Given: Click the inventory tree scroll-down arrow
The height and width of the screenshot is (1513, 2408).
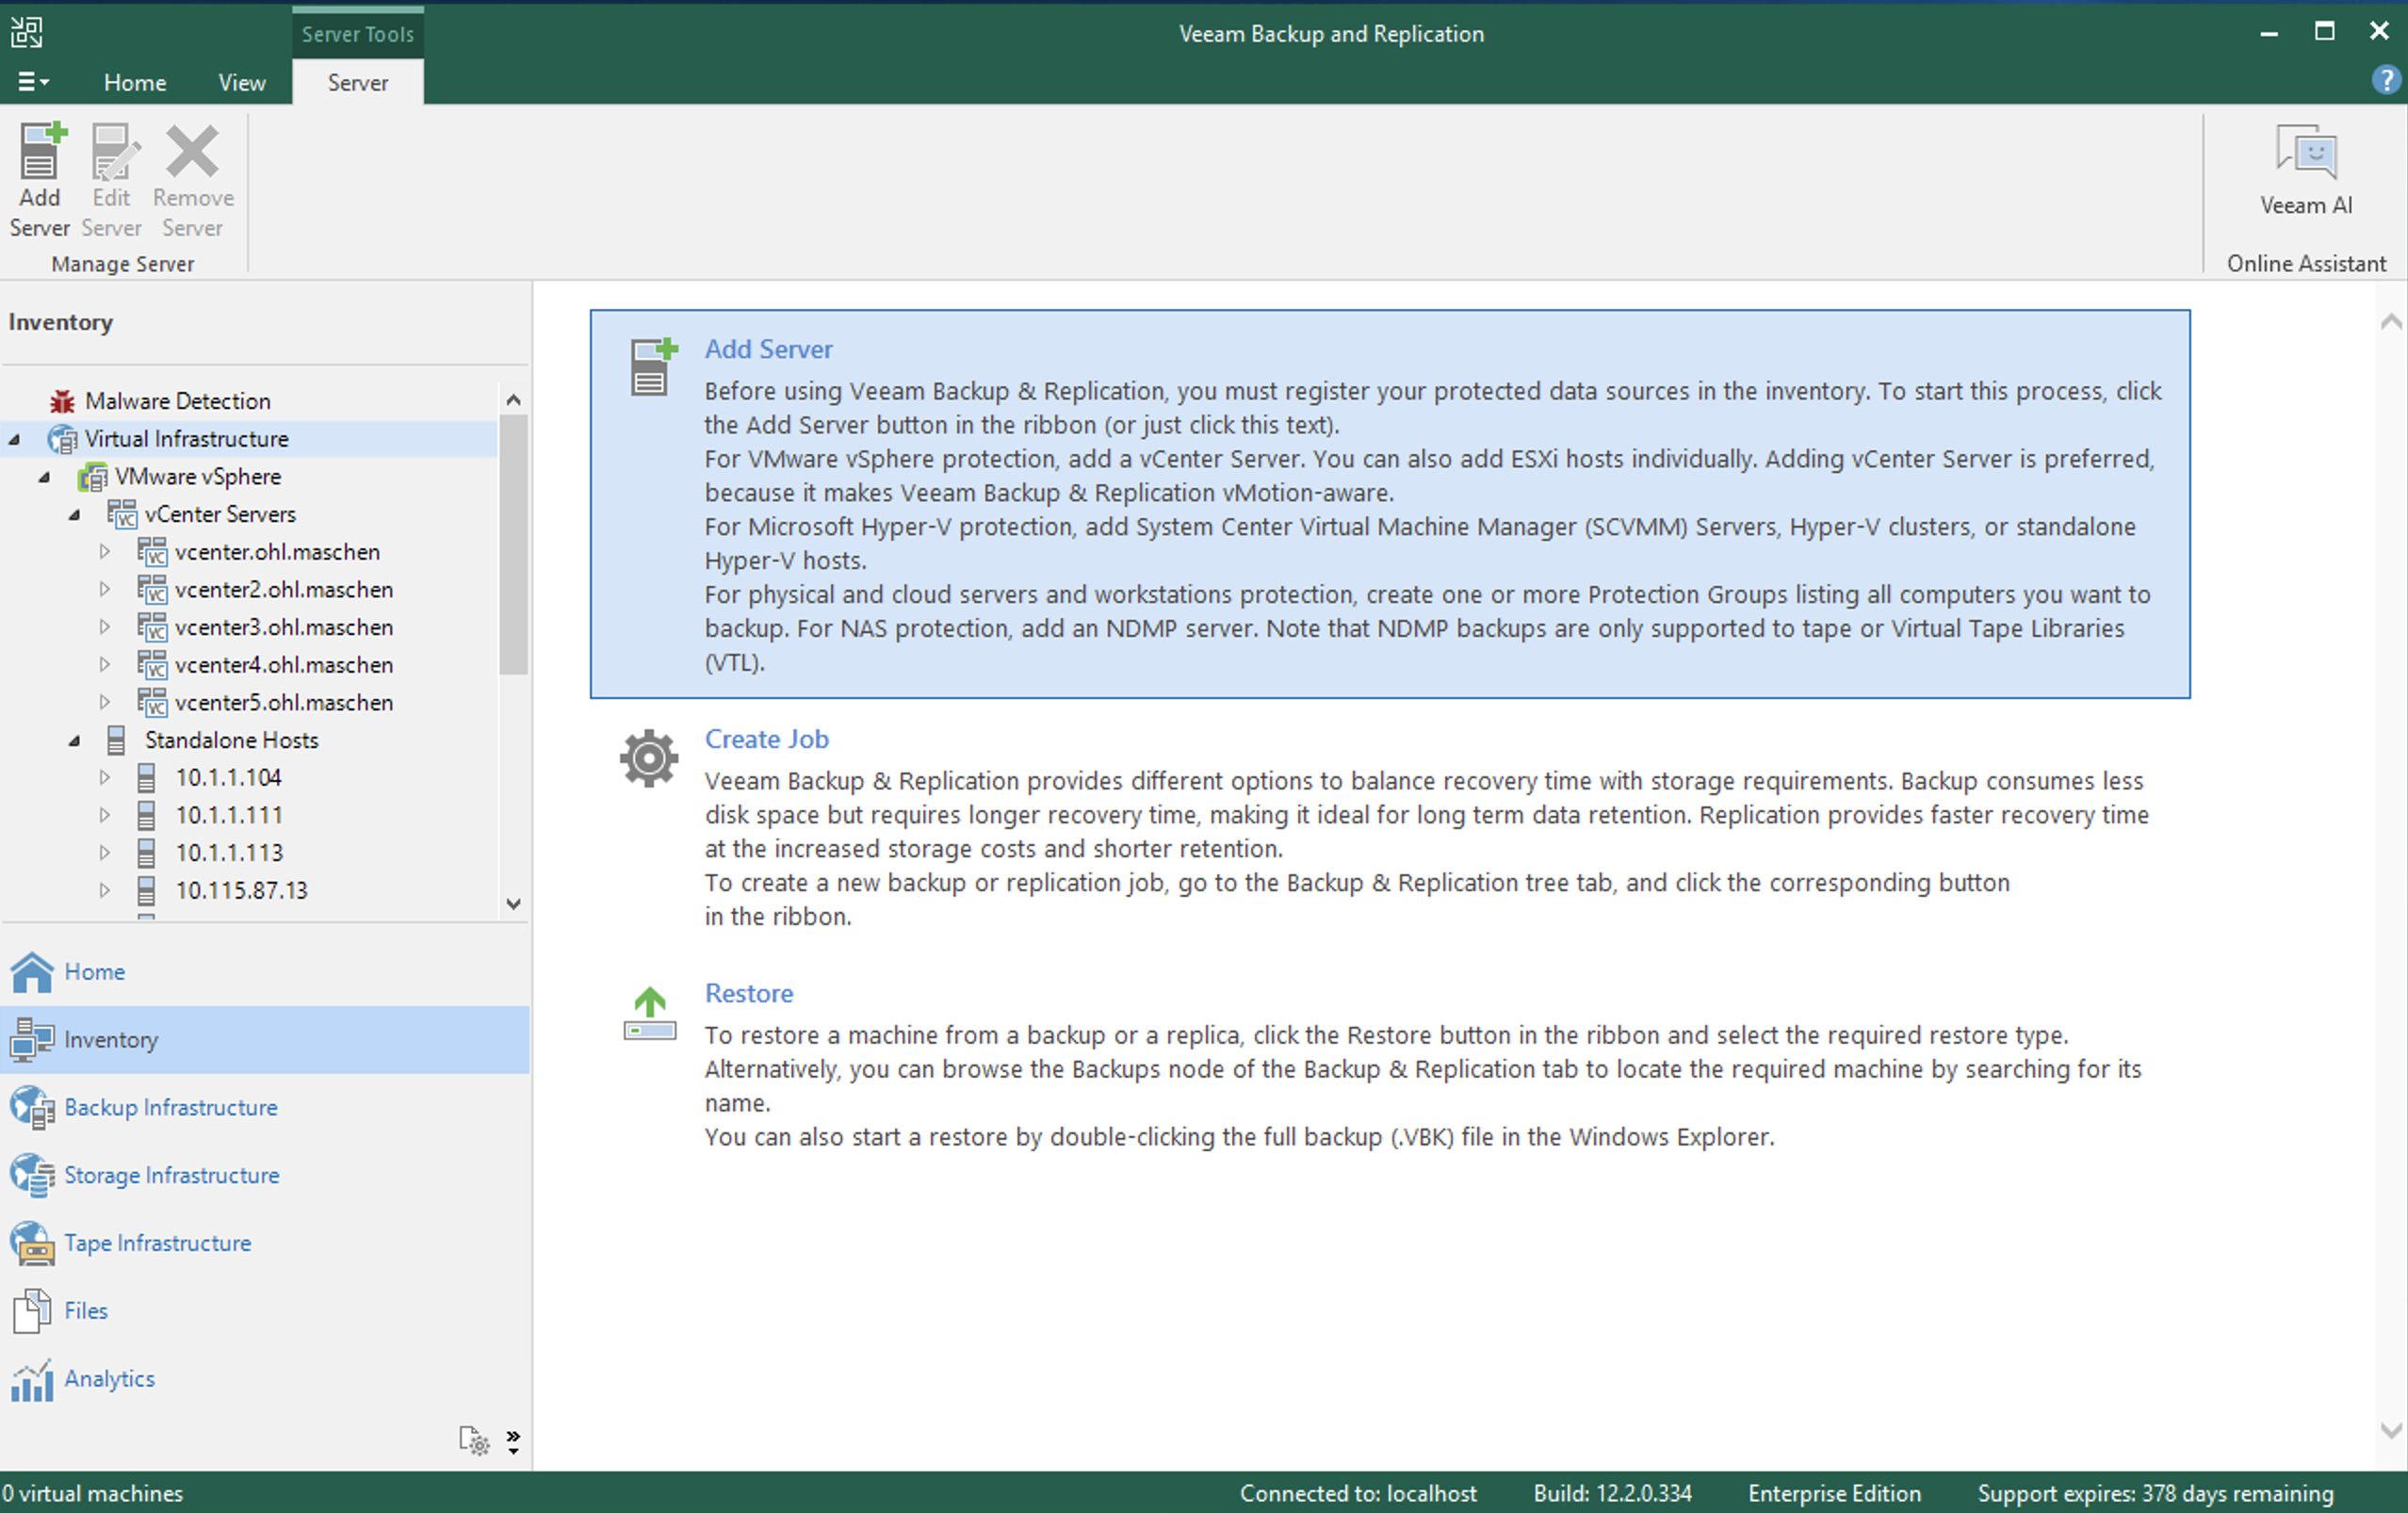Looking at the screenshot, I should click(514, 903).
